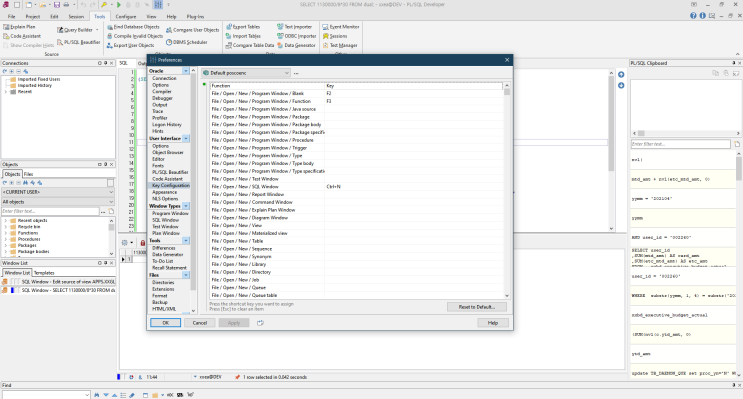Select the Program Window / Blank function row
743x399 pixels.
[x=357, y=94]
